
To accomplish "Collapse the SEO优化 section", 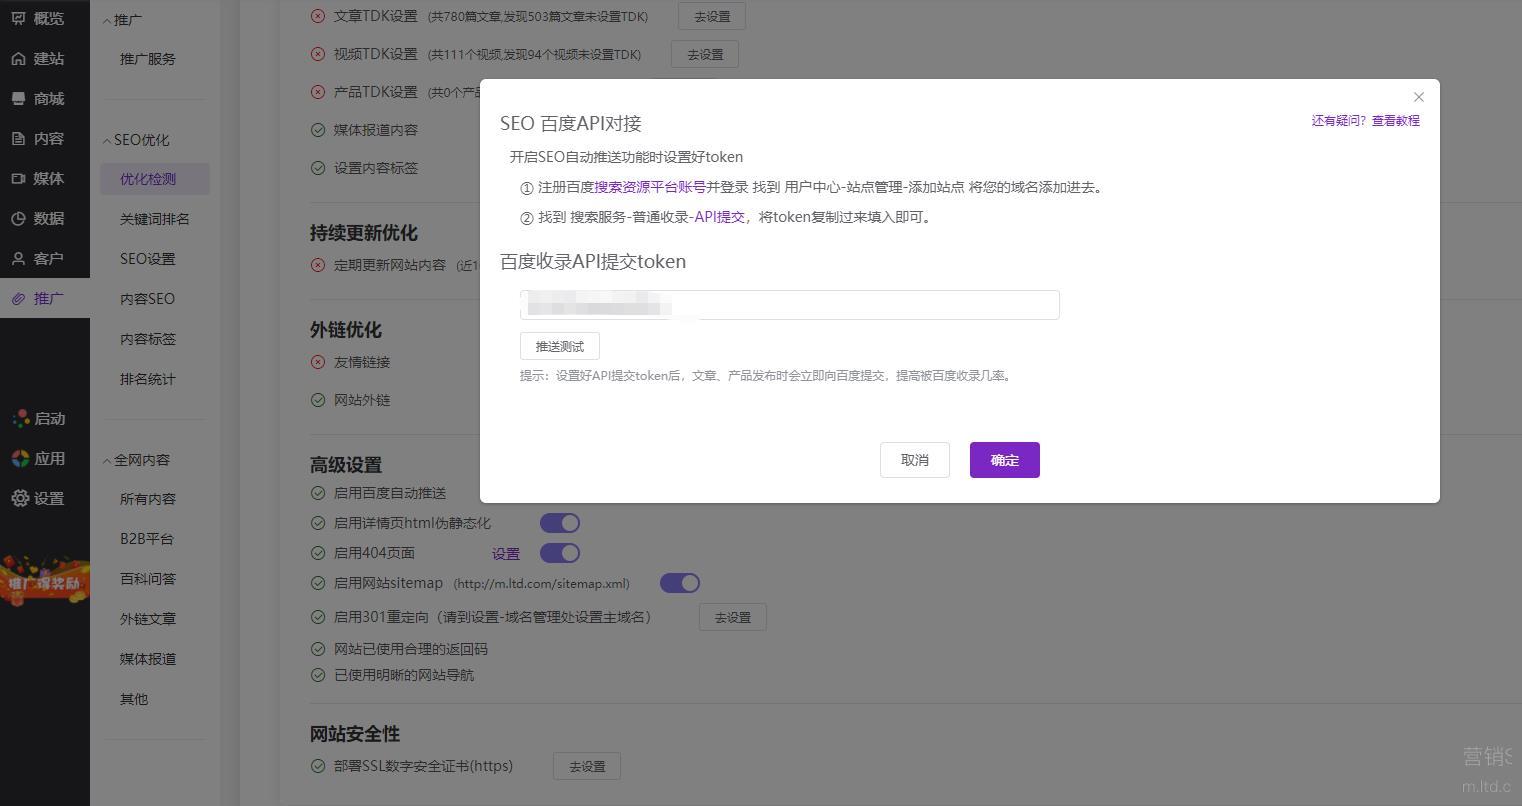I will coord(107,140).
